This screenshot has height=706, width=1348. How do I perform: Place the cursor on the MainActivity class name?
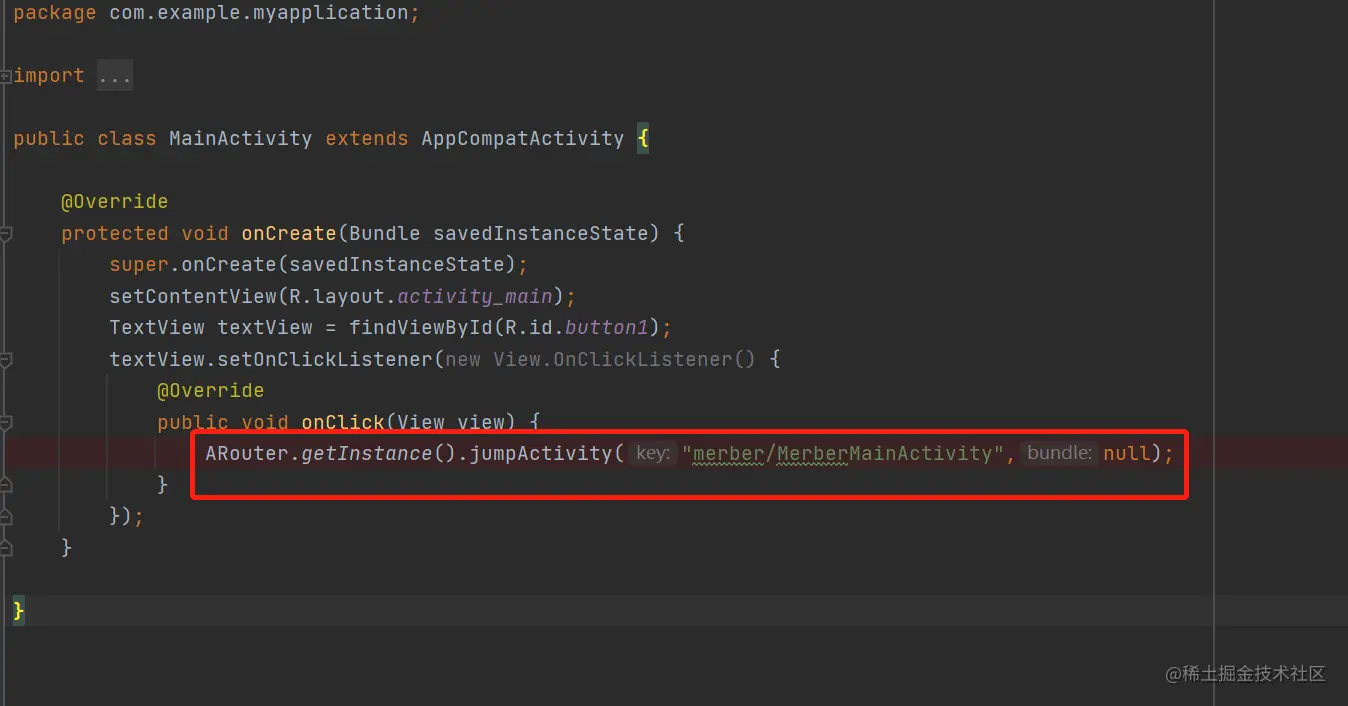pos(240,138)
